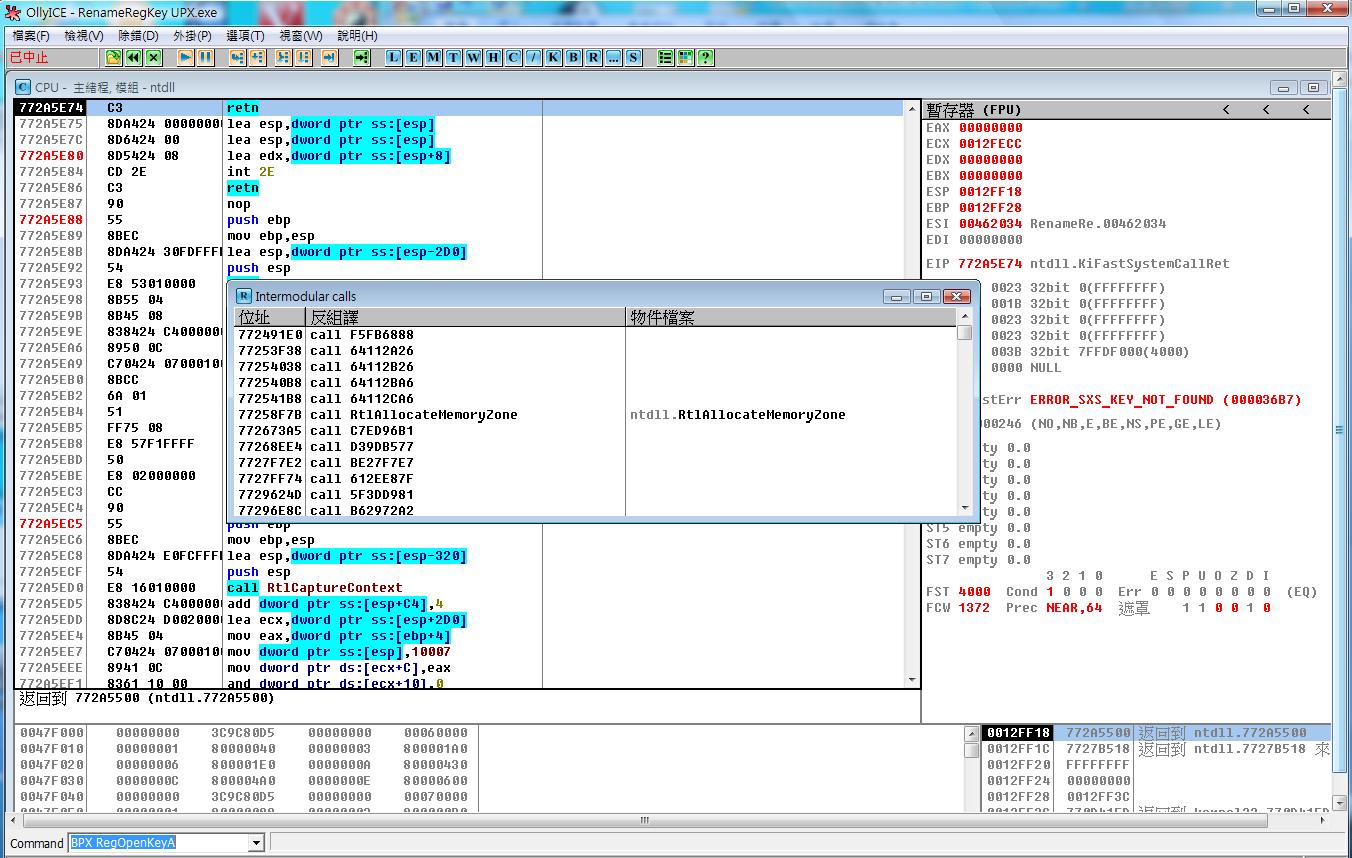Show Run trace with the ellipsis icon
This screenshot has width=1352, height=858.
click(614, 58)
